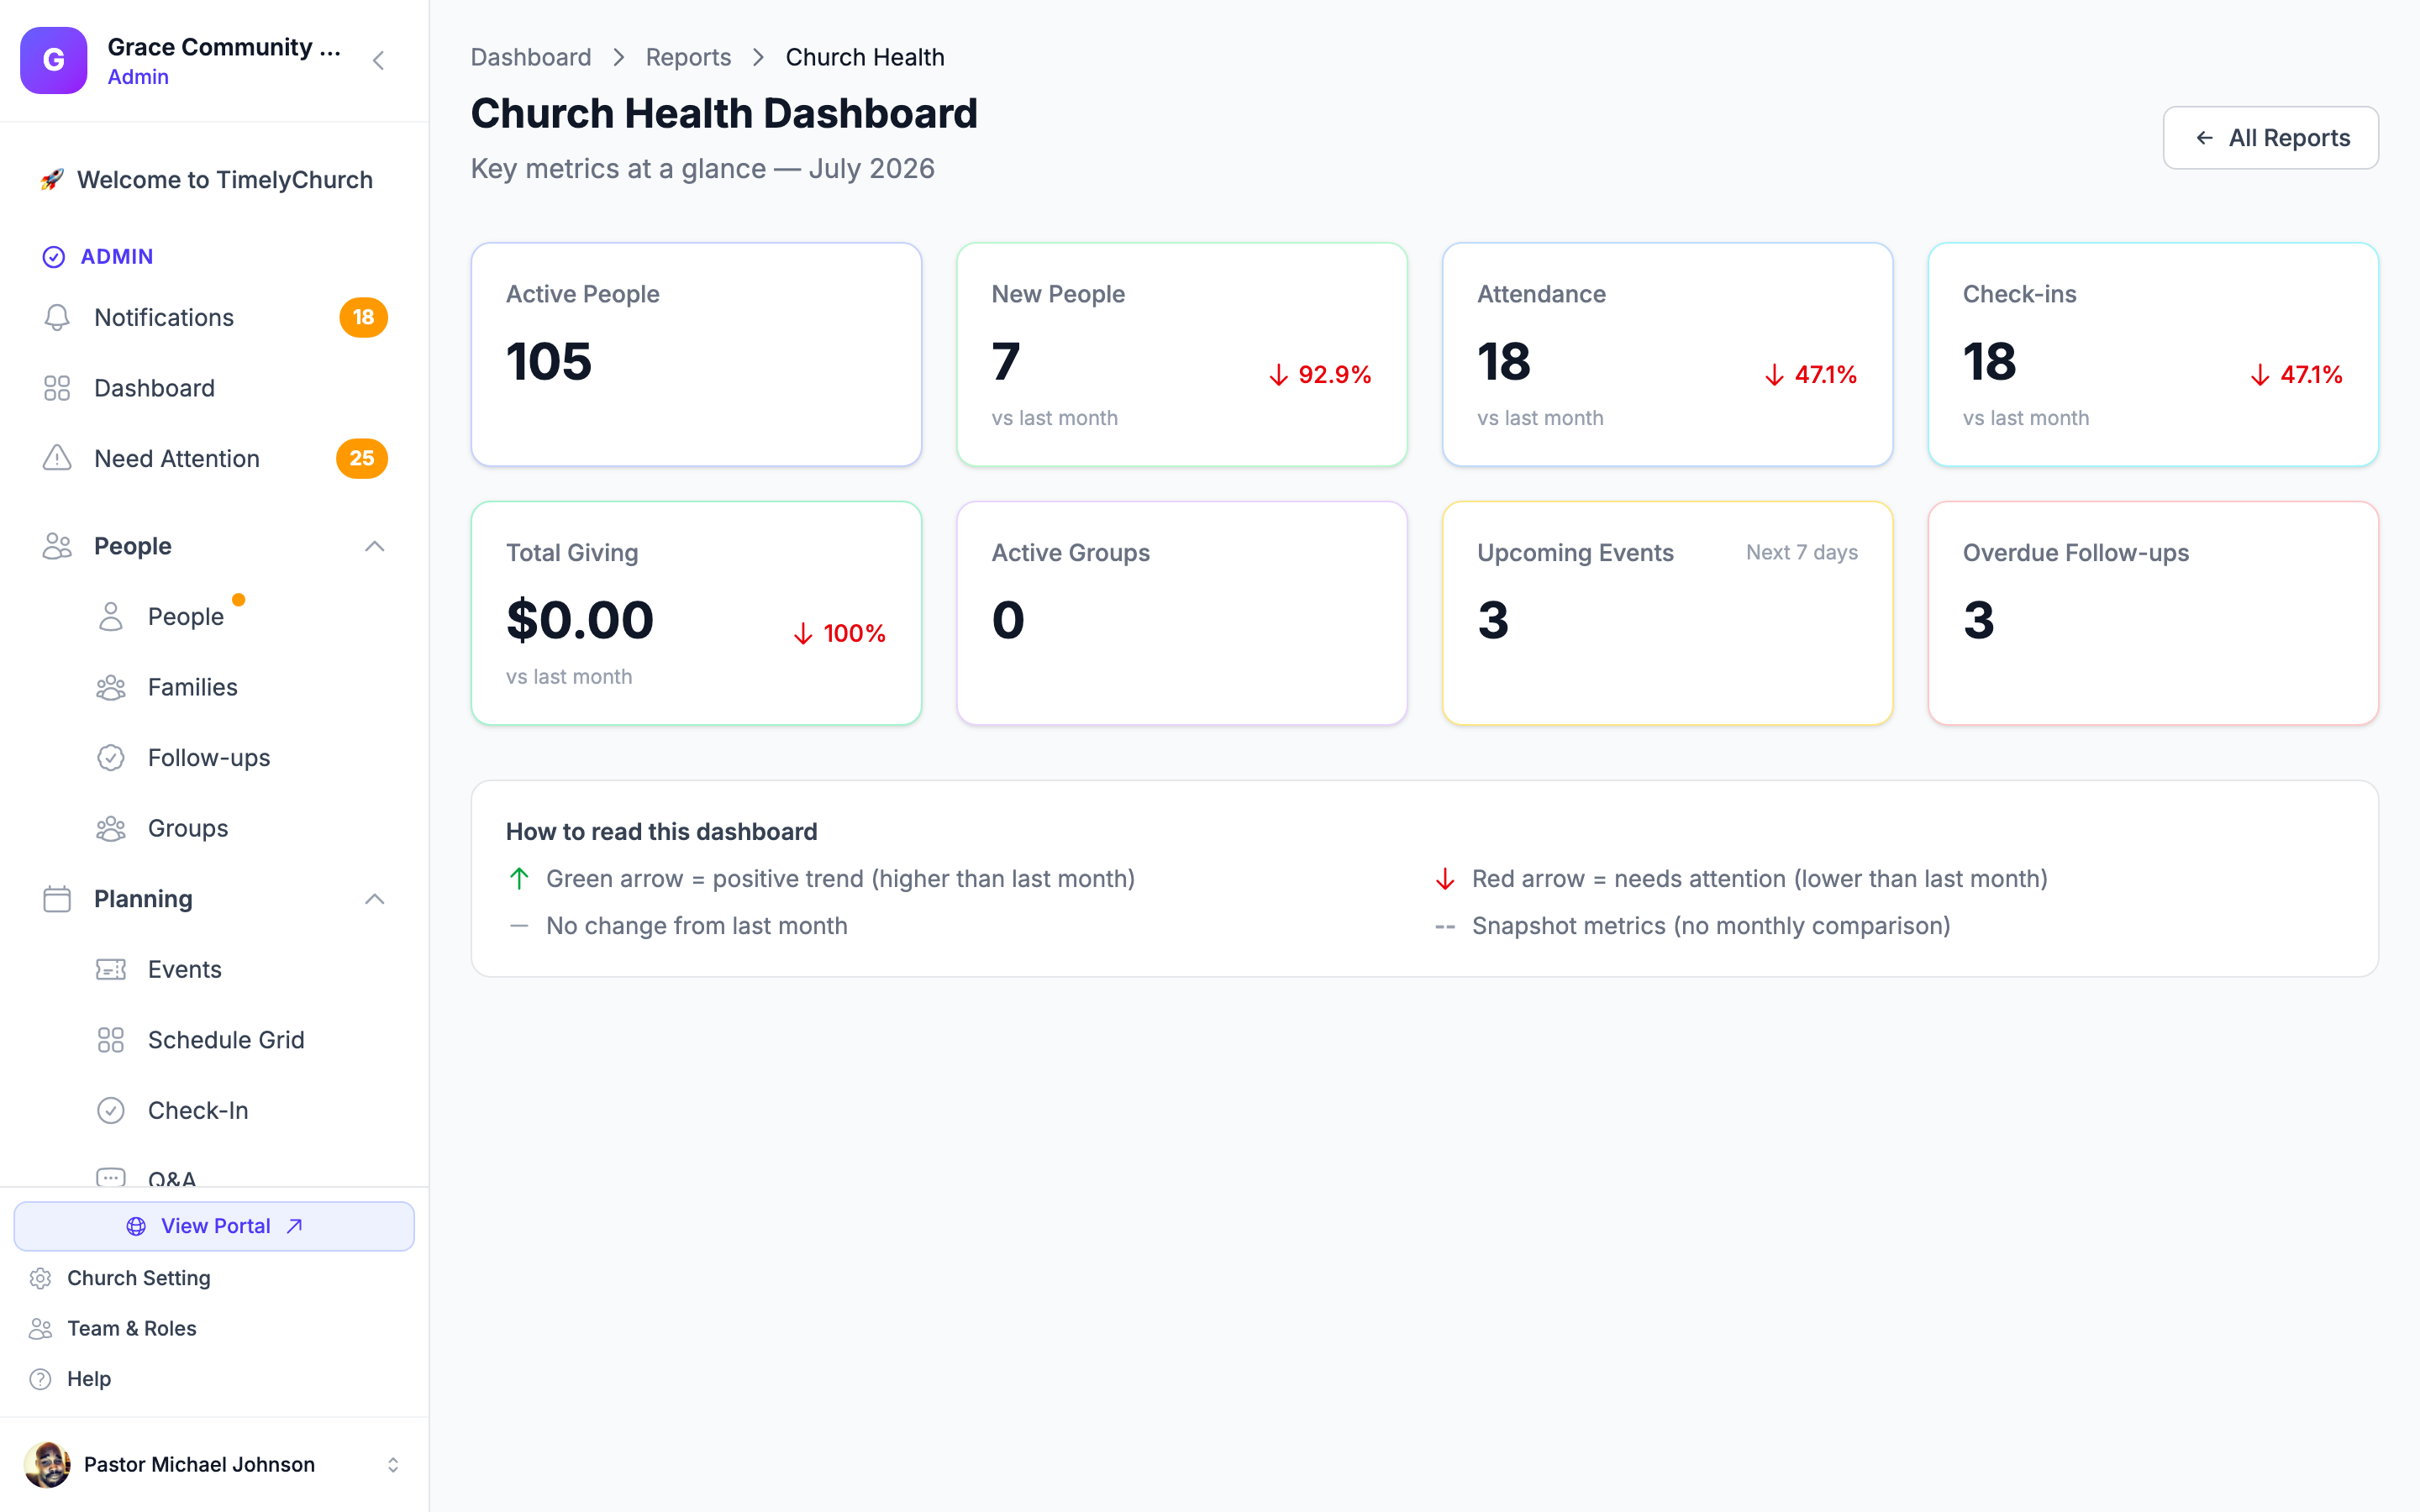Click the Active People card

(x=696, y=354)
